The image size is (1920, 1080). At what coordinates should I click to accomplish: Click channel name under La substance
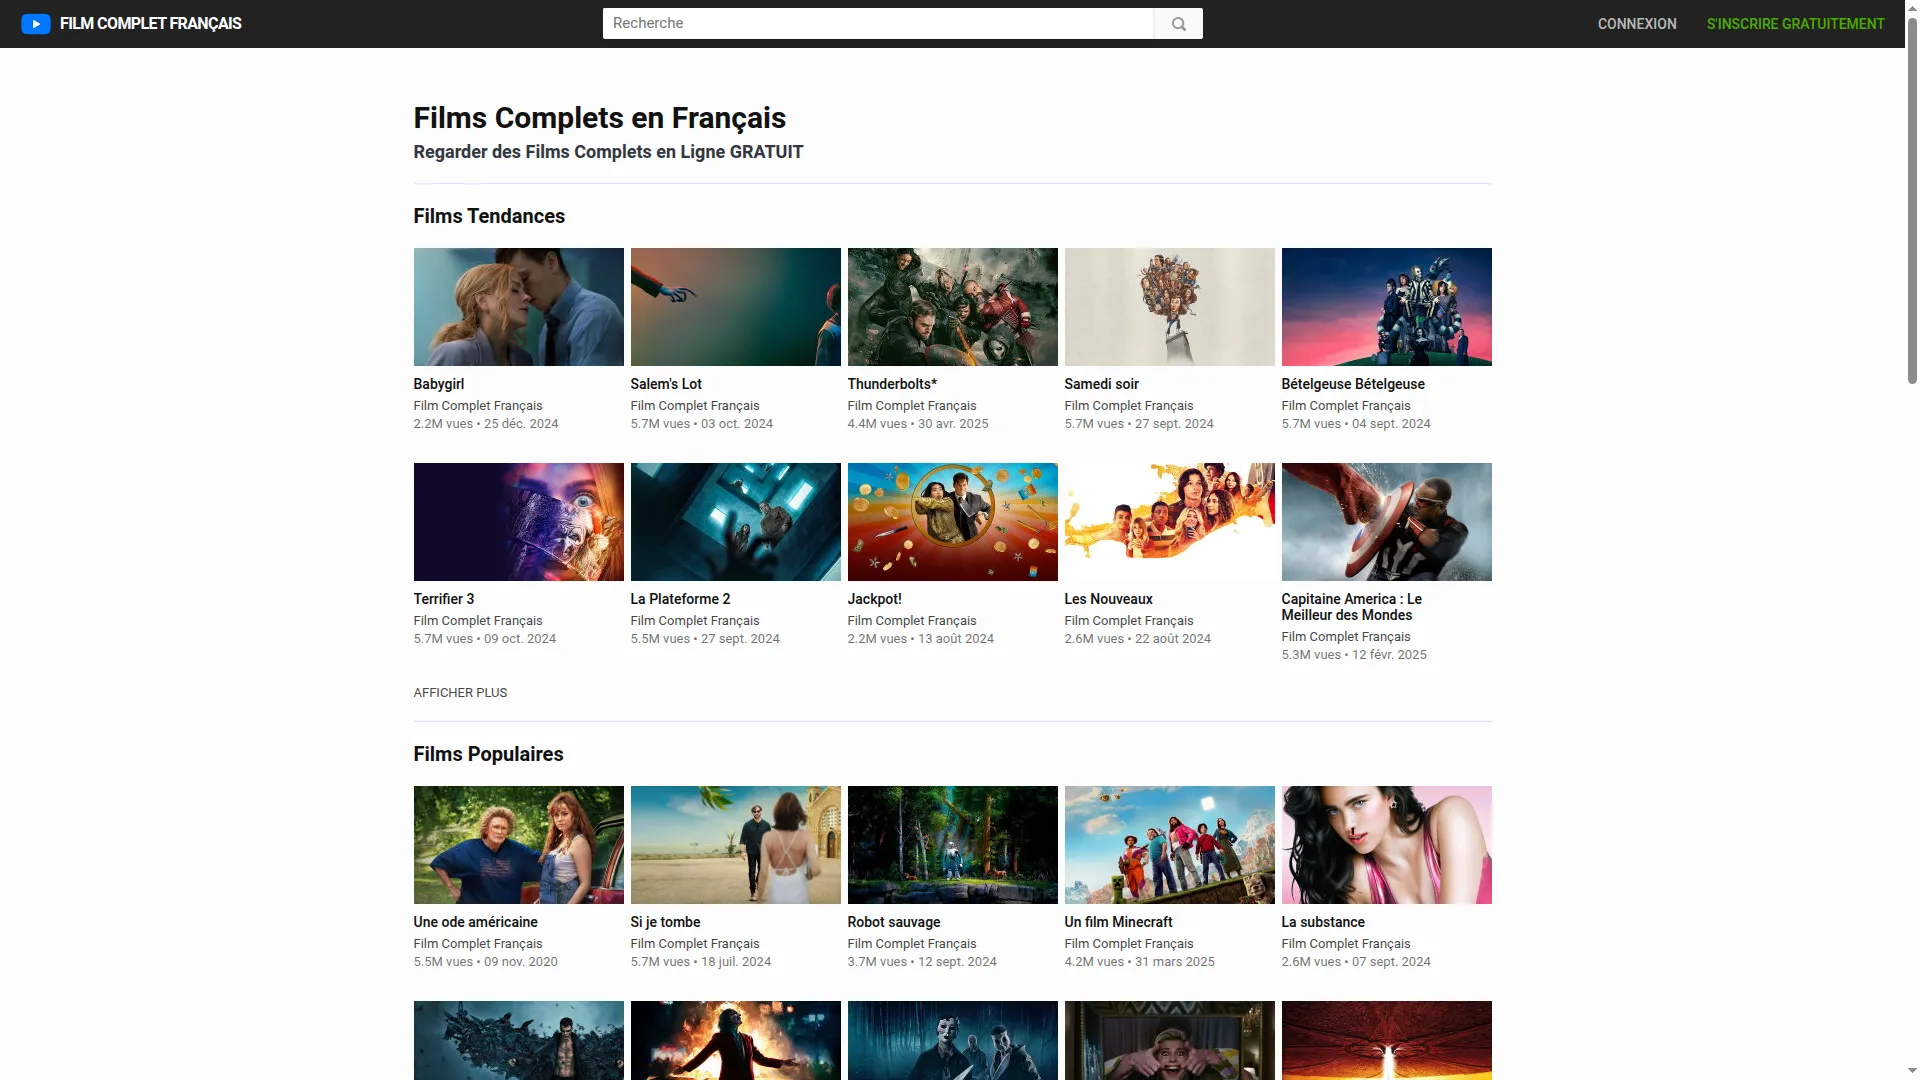(x=1345, y=944)
